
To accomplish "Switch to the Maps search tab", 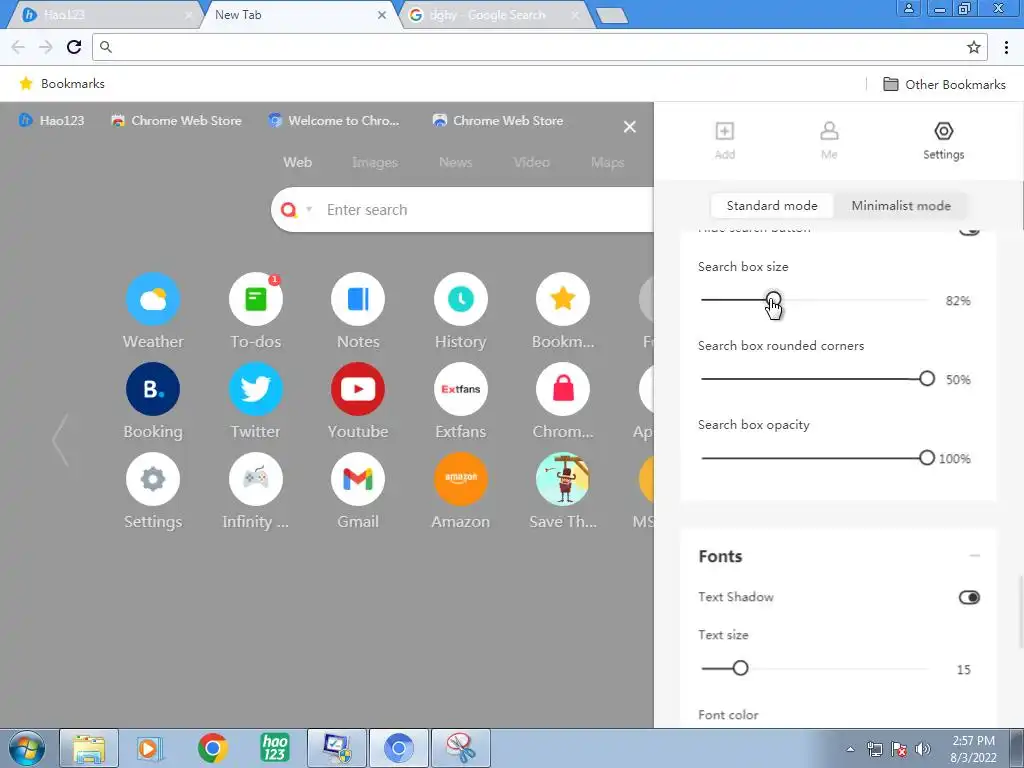I will pos(607,162).
